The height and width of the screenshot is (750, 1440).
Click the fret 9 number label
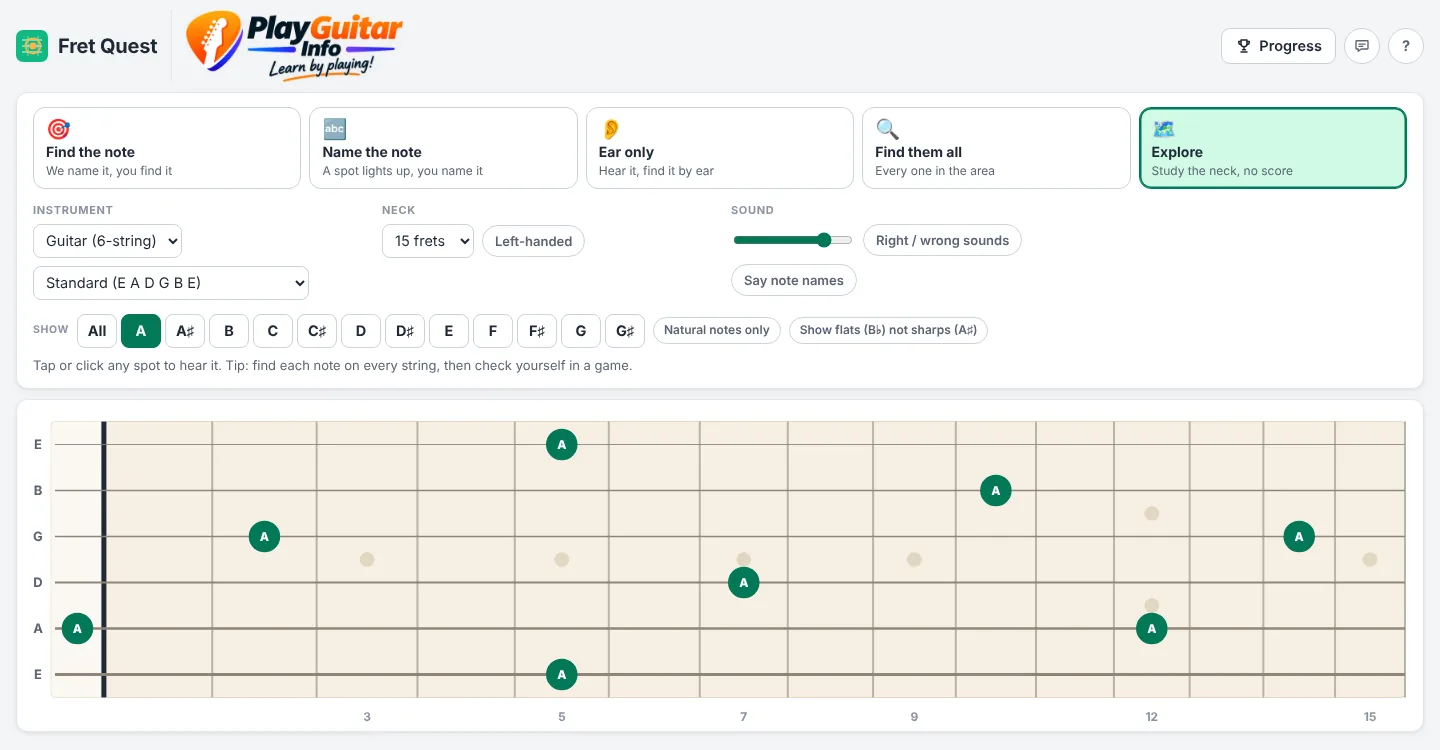[914, 717]
